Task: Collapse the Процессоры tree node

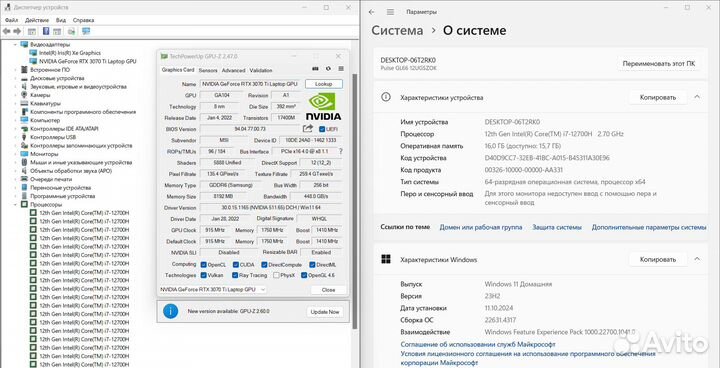Action: (x=15, y=204)
